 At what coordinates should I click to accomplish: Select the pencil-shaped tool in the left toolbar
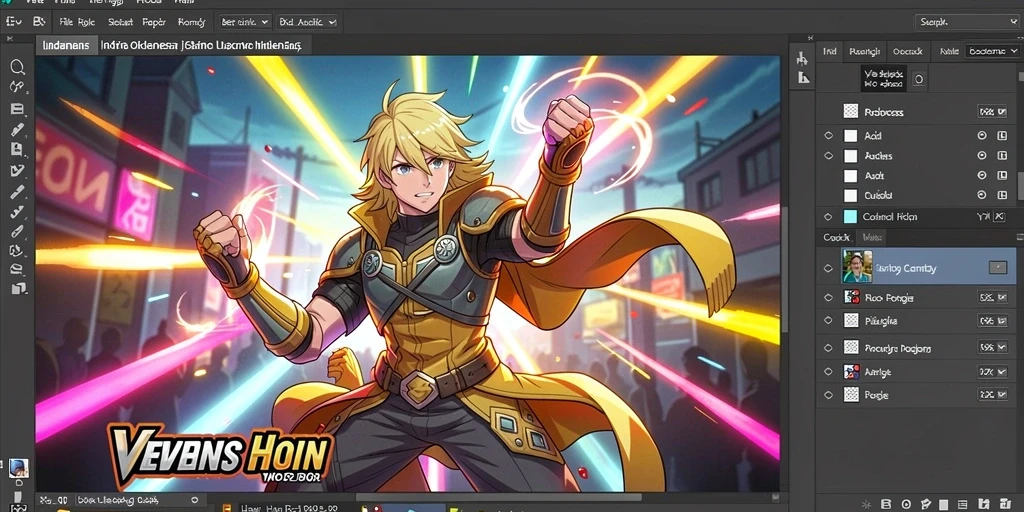(18, 129)
